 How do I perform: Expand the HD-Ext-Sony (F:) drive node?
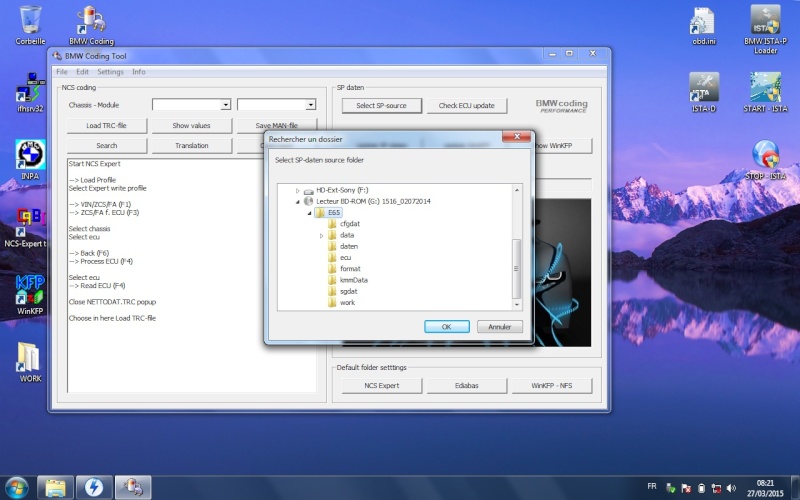(x=297, y=190)
